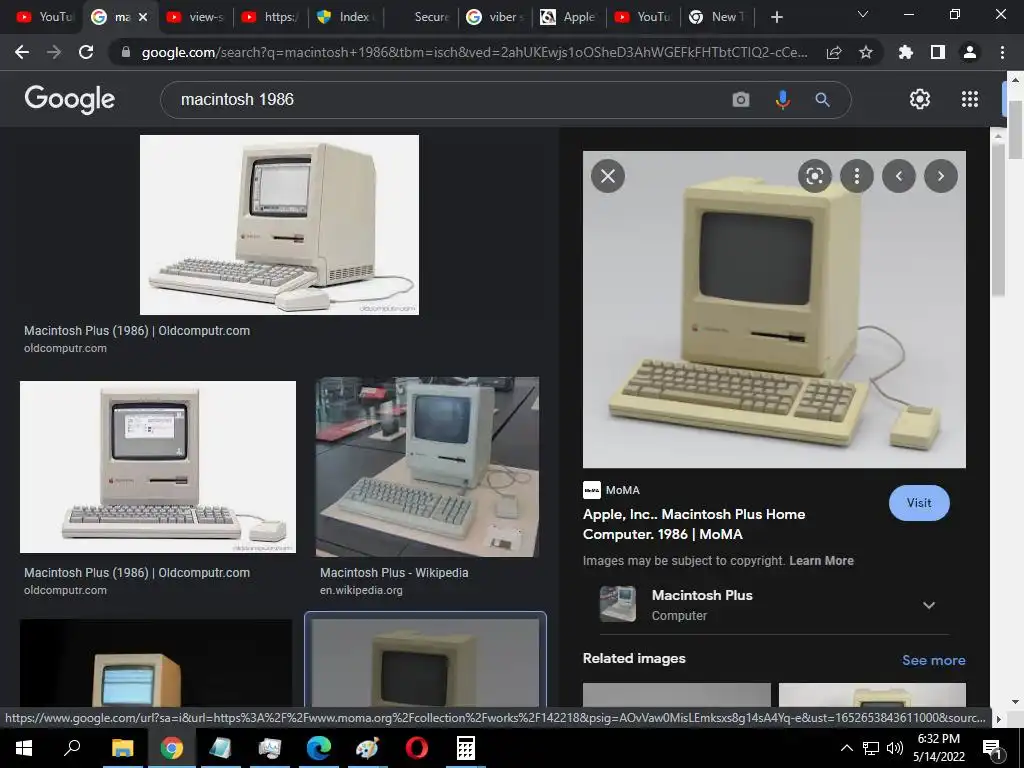Image resolution: width=1024 pixels, height=768 pixels.
Task: Open Microsoft Edge from taskbar
Action: click(x=319, y=748)
